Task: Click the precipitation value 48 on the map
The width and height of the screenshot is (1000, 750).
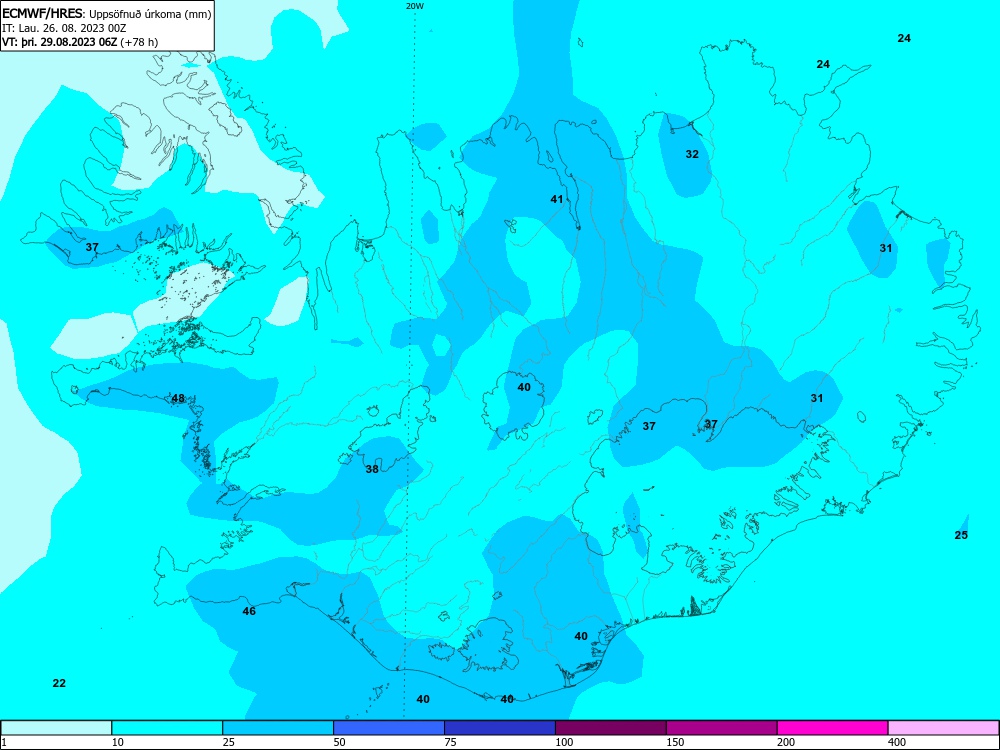Action: [x=178, y=399]
